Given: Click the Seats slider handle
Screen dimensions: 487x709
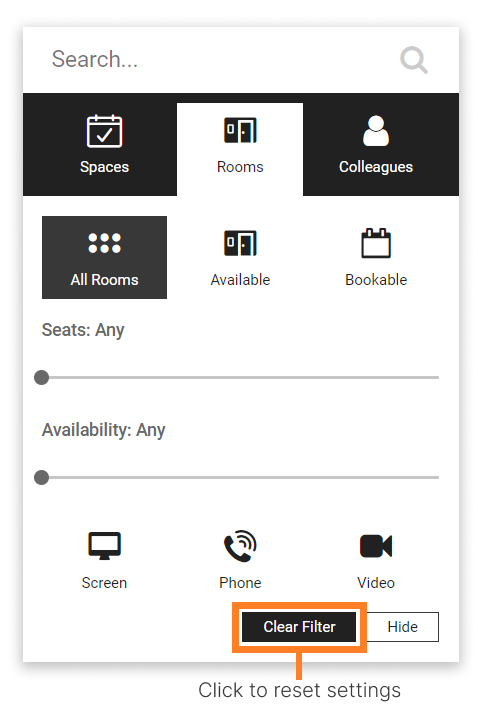Looking at the screenshot, I should [42, 377].
